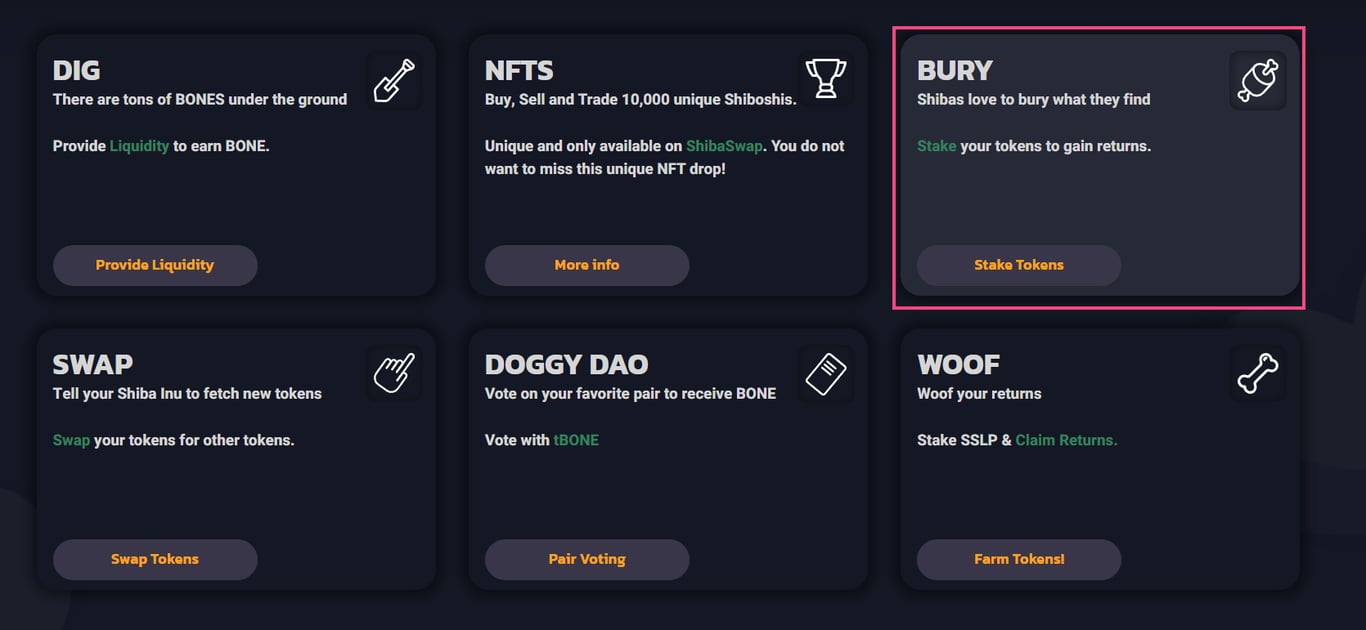This screenshot has width=1366, height=630.
Task: Open the Pair Voting button
Action: (587, 559)
